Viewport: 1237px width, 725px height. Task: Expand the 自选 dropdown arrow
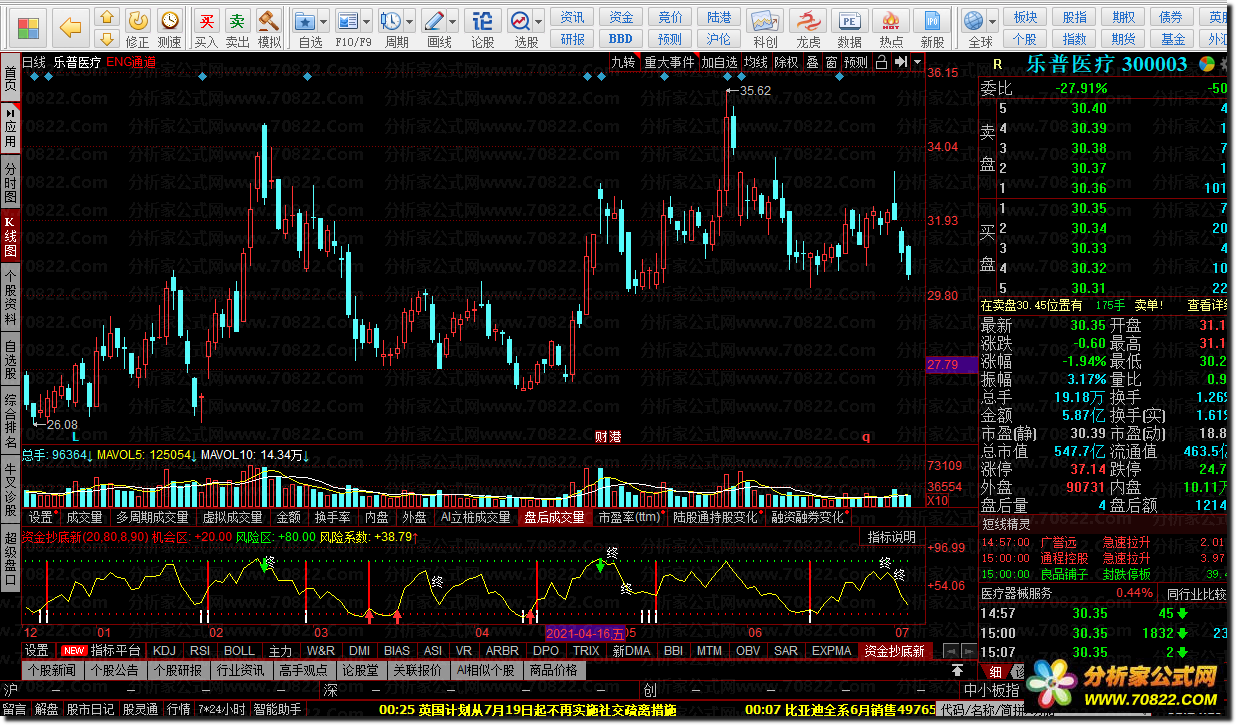(325, 21)
